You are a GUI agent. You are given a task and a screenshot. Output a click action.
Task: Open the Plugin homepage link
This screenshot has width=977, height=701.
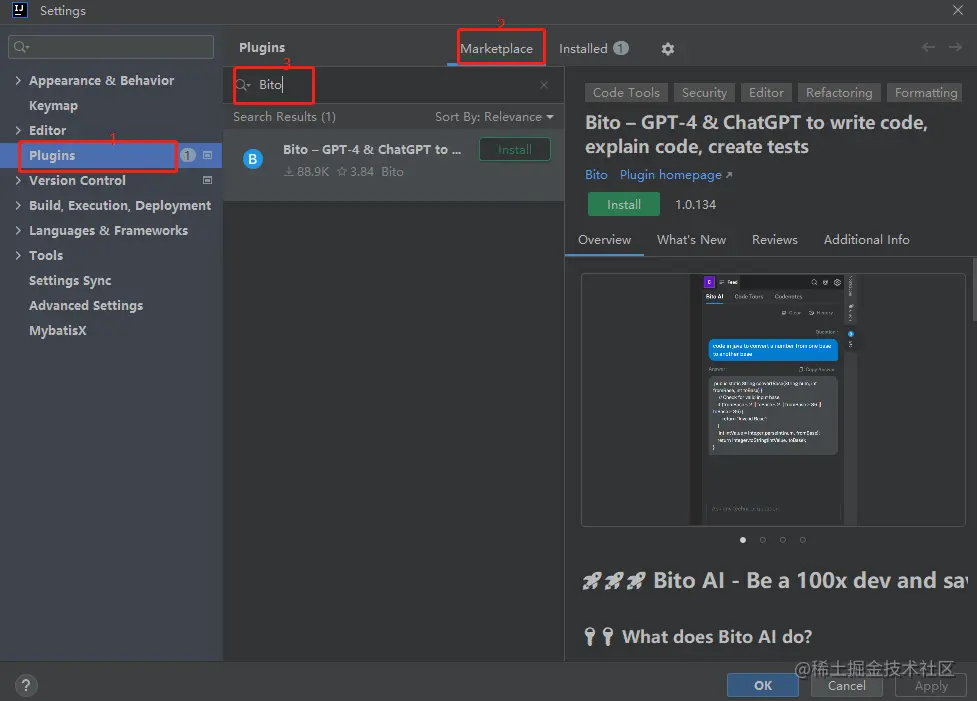675,175
